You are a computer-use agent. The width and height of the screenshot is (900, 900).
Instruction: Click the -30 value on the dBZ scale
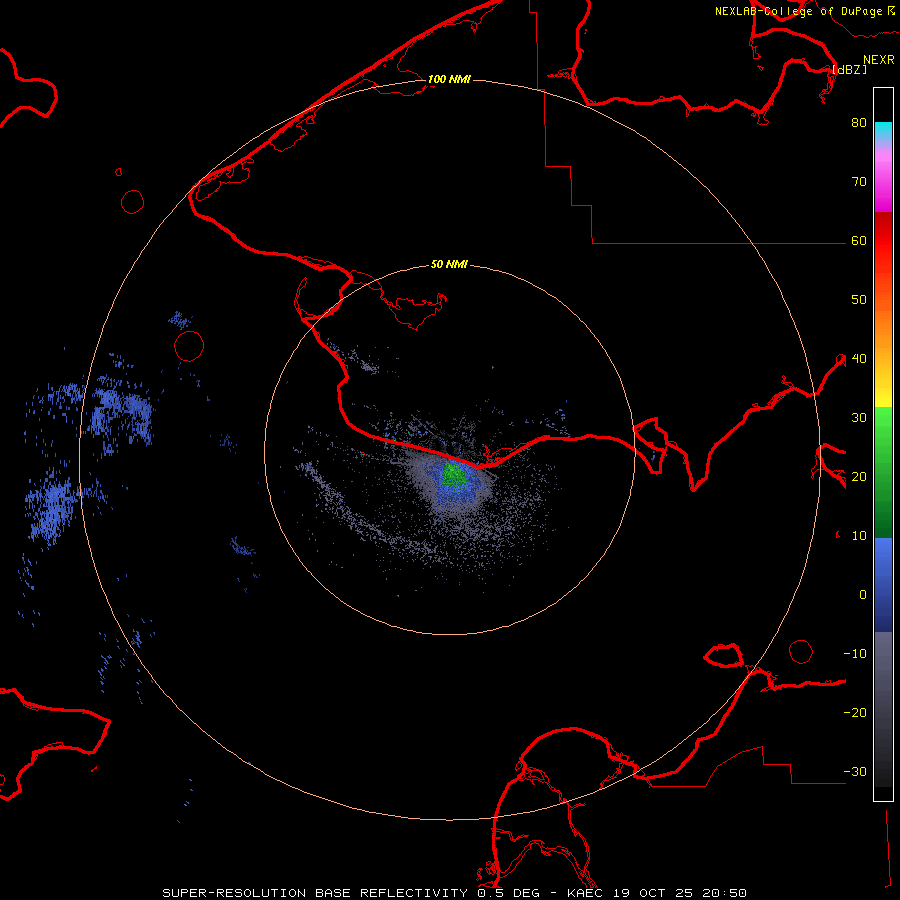click(x=855, y=772)
